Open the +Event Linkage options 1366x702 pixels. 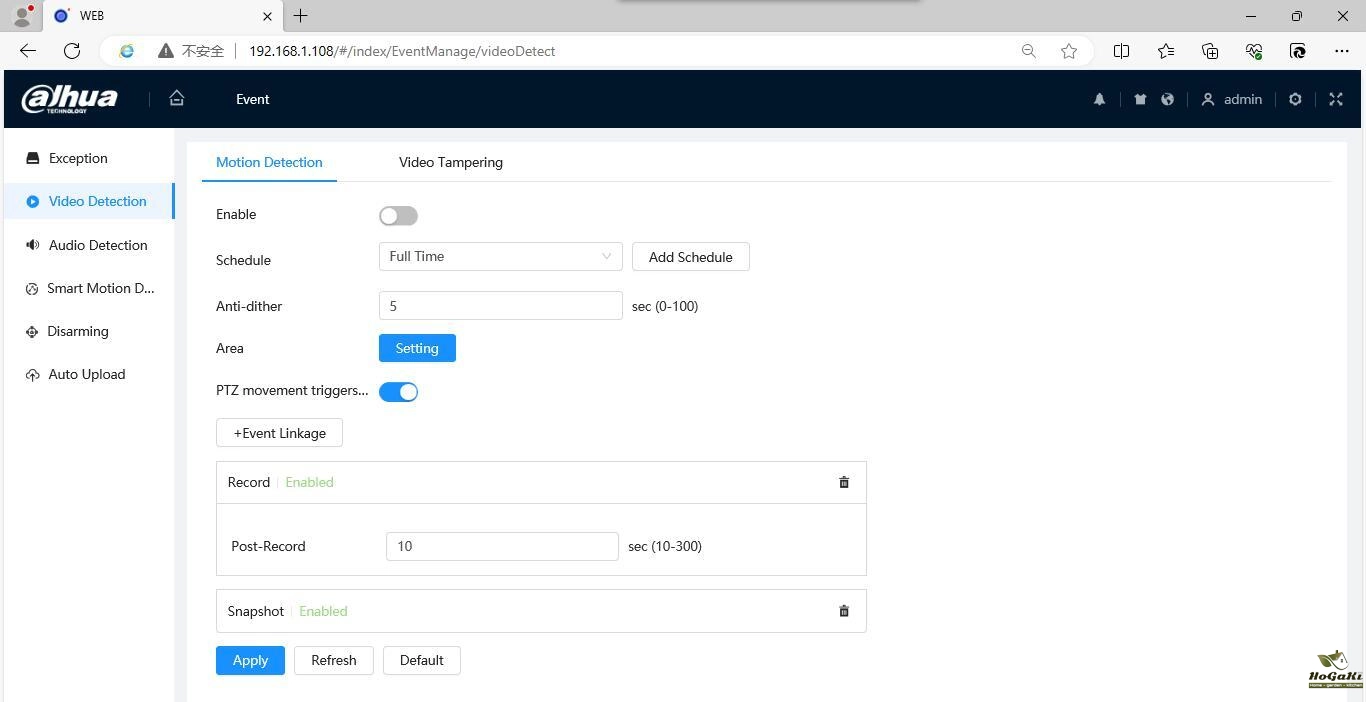coord(279,433)
